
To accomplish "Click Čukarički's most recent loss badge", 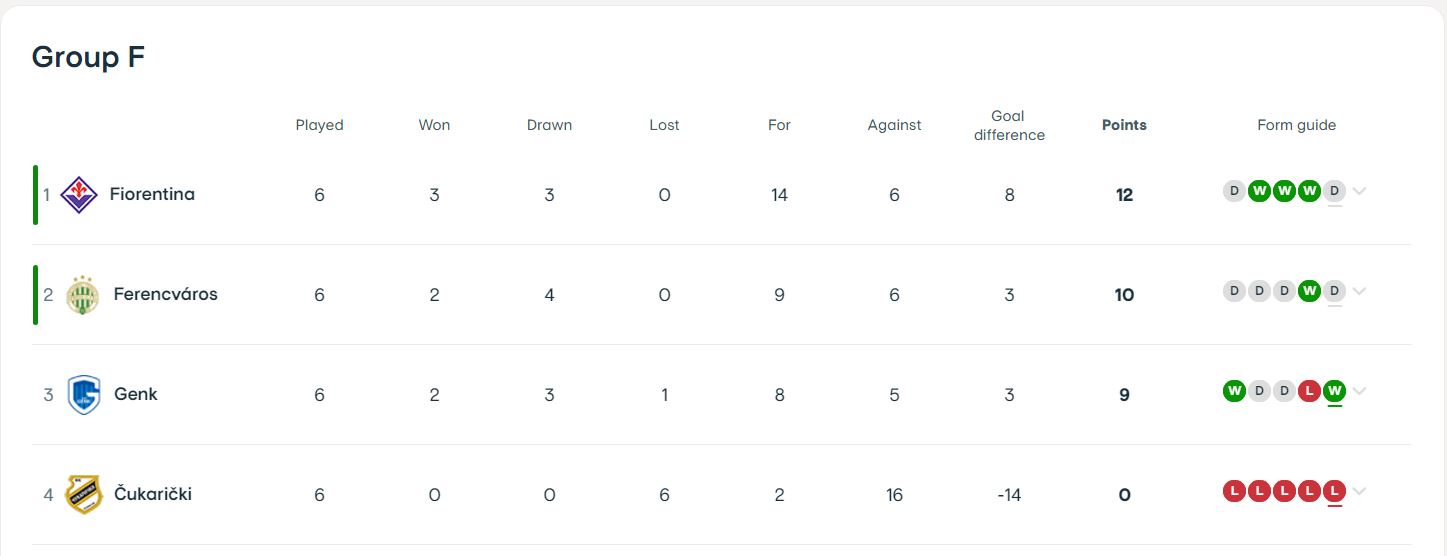I will pyautogui.click(x=1334, y=491).
